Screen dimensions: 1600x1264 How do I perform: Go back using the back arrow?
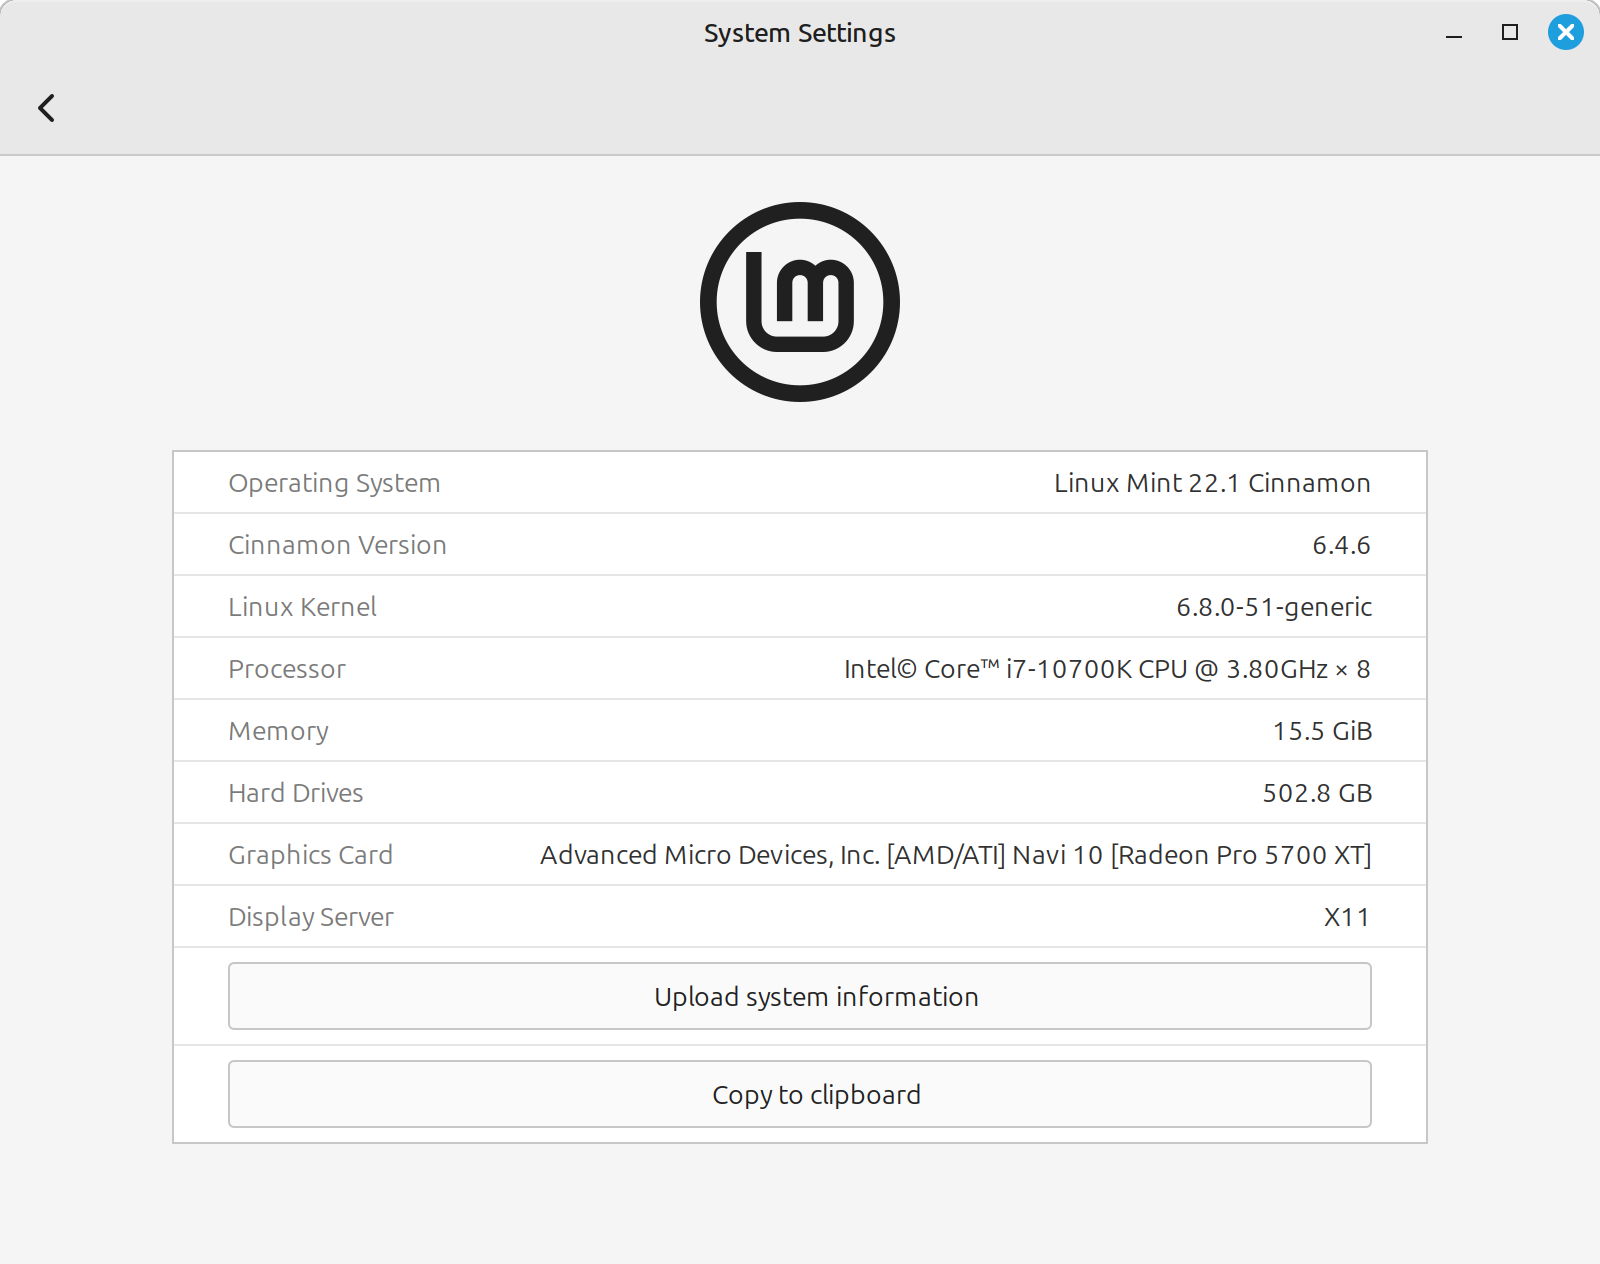coord(46,108)
